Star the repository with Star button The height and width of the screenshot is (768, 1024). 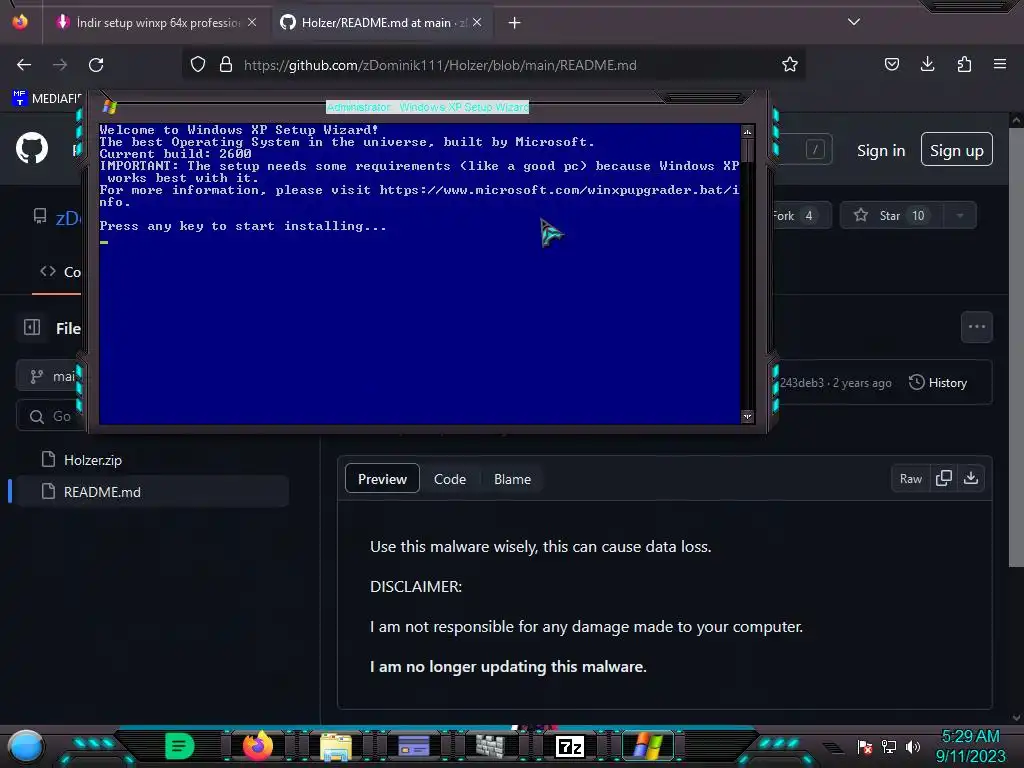892,216
